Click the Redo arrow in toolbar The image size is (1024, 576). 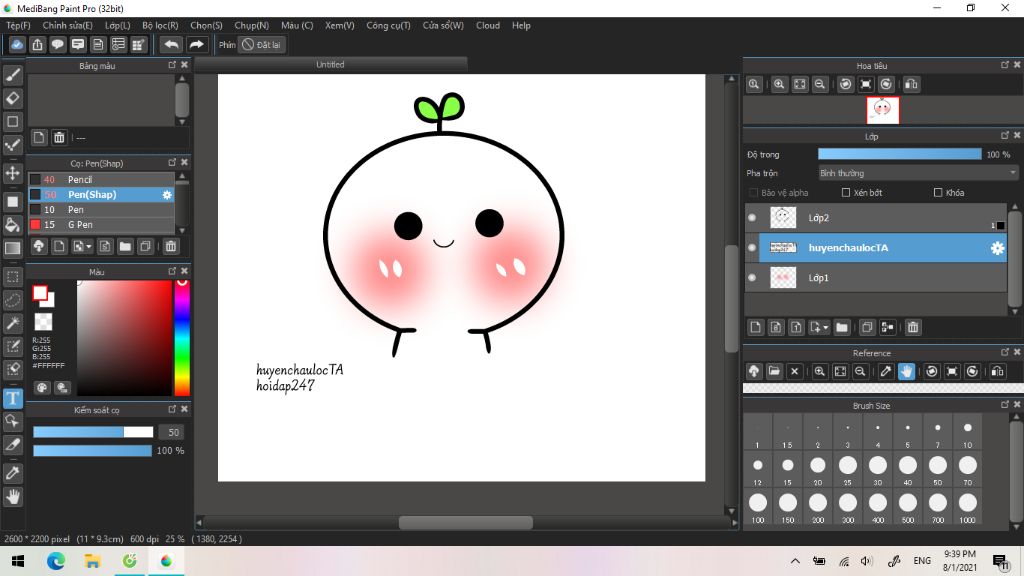coord(196,44)
